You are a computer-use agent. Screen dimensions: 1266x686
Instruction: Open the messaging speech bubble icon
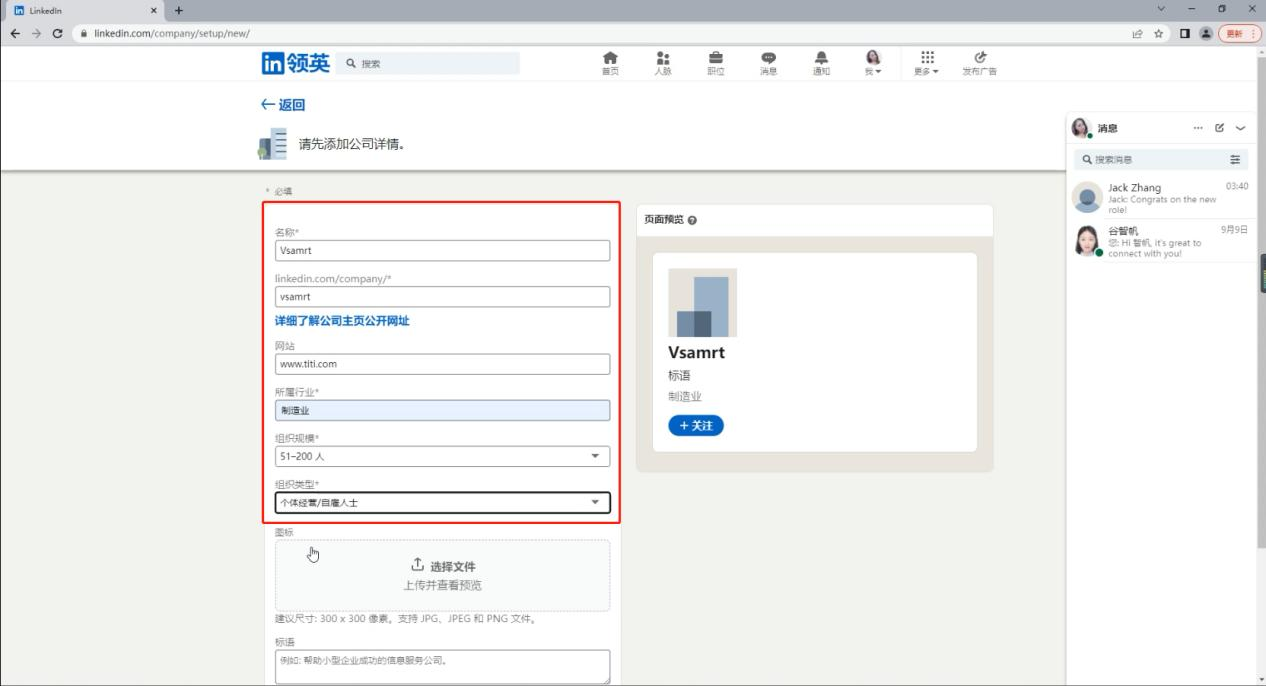tap(768, 62)
